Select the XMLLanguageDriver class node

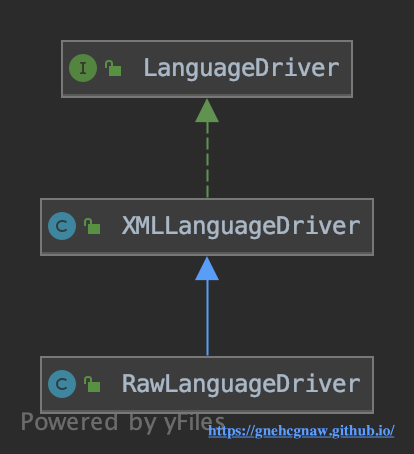click(207, 227)
